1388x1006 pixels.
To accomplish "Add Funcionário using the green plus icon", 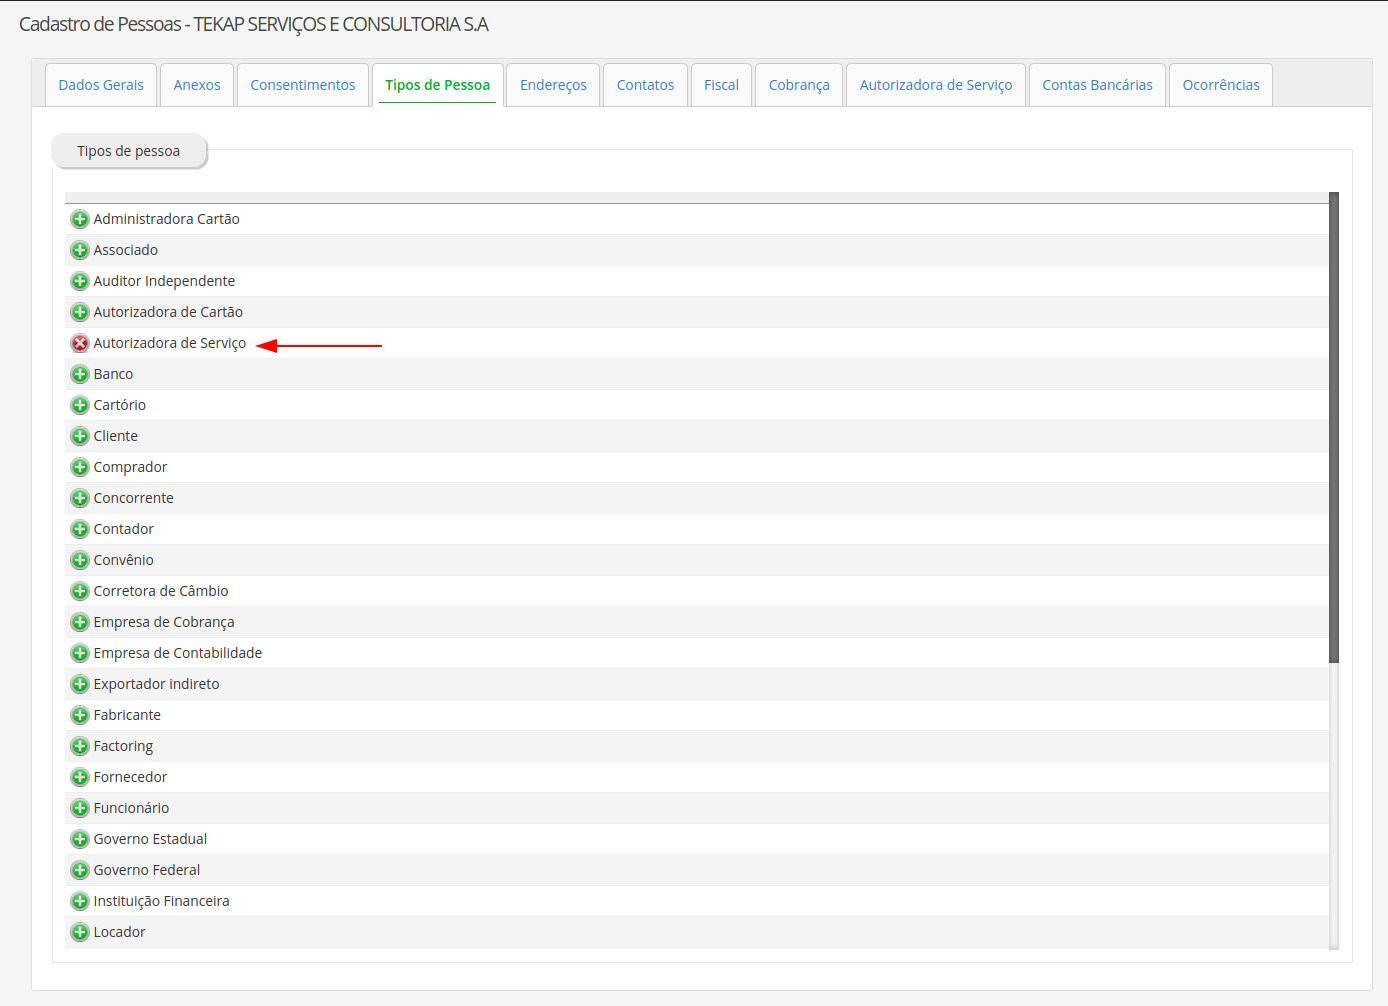I will pyautogui.click(x=80, y=808).
